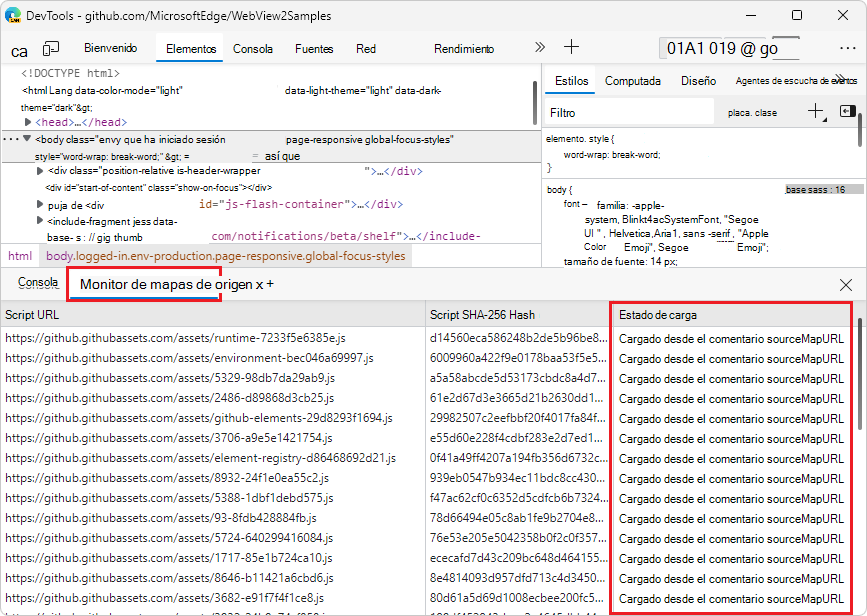
Task: Open more tabs chevron in main toolbar
Action: point(540,48)
